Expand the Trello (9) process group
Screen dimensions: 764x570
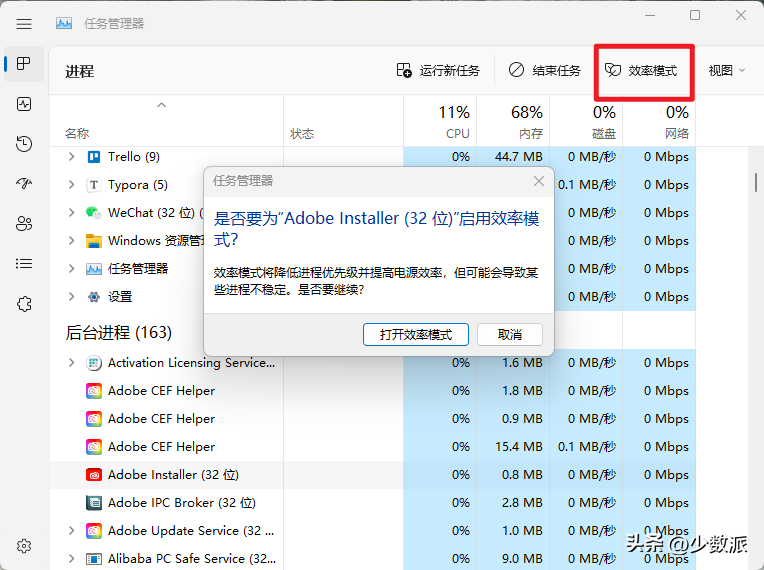coord(71,157)
